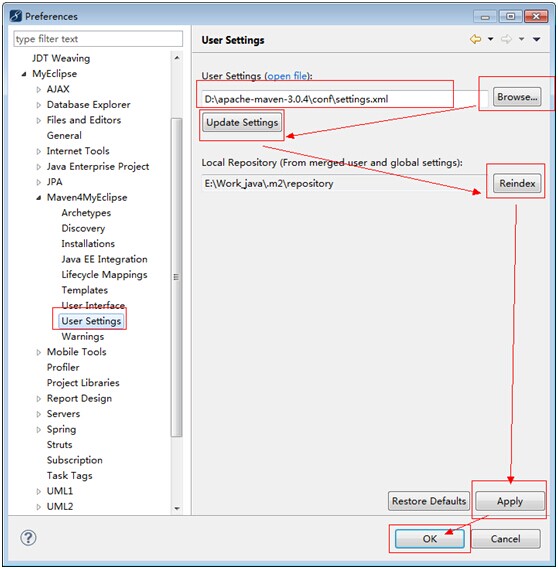This screenshot has height=569, width=558.
Task: Expand the JPA tree node
Action: coord(39,182)
